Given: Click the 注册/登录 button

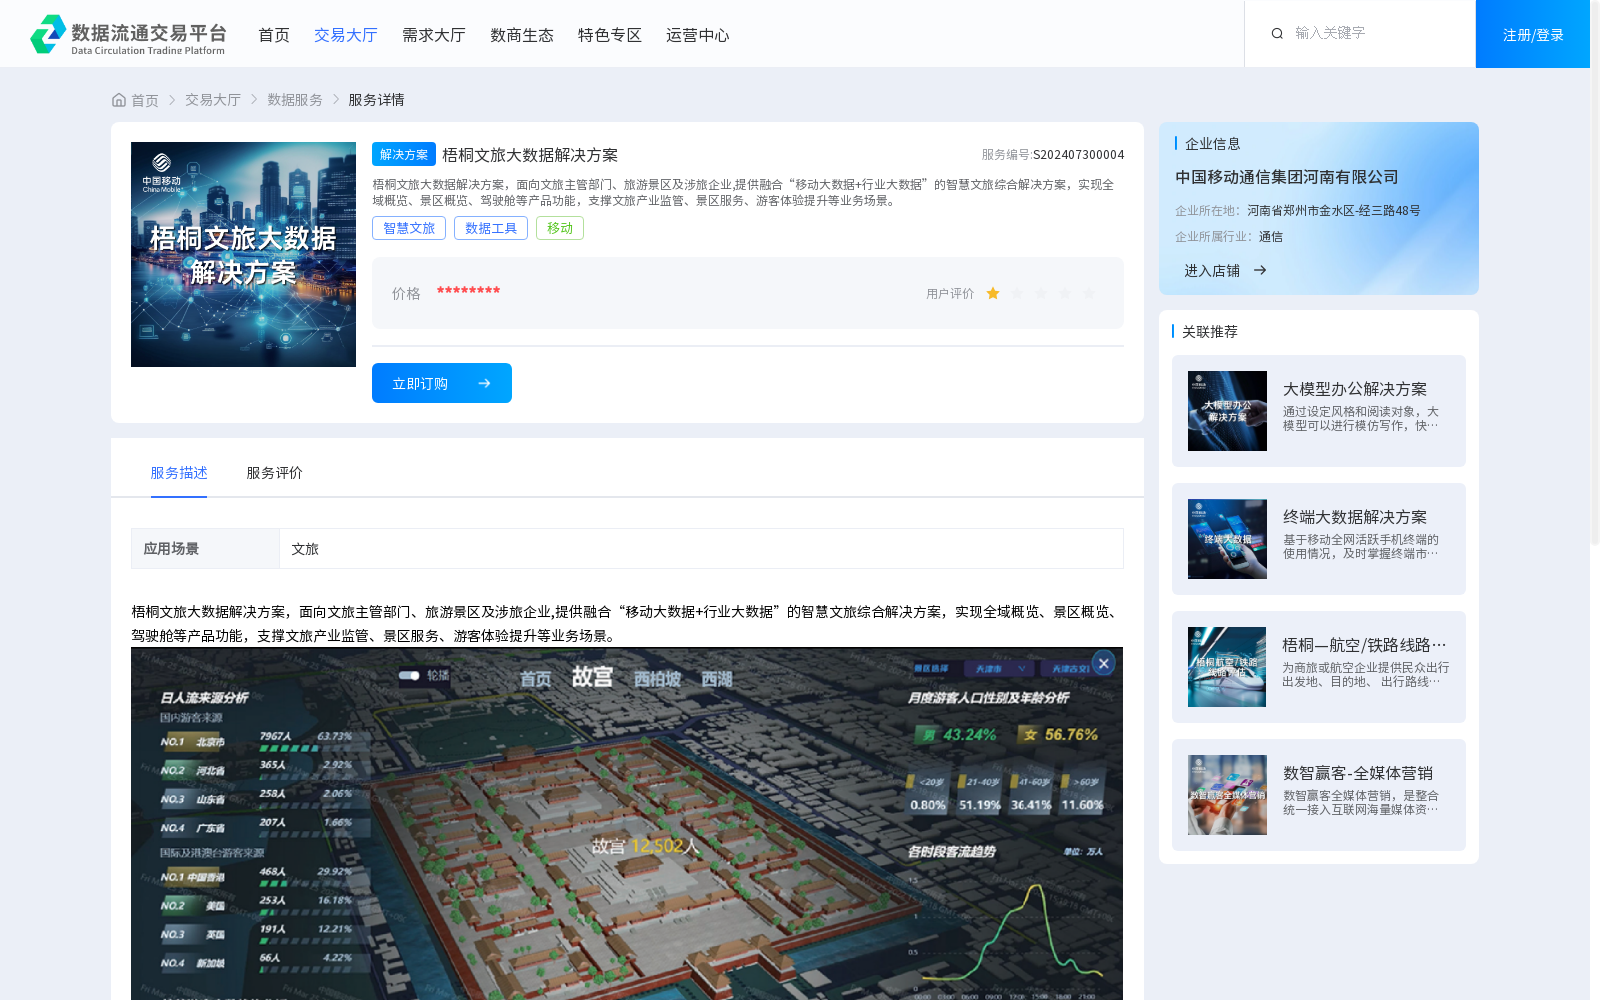Looking at the screenshot, I should tap(1533, 34).
